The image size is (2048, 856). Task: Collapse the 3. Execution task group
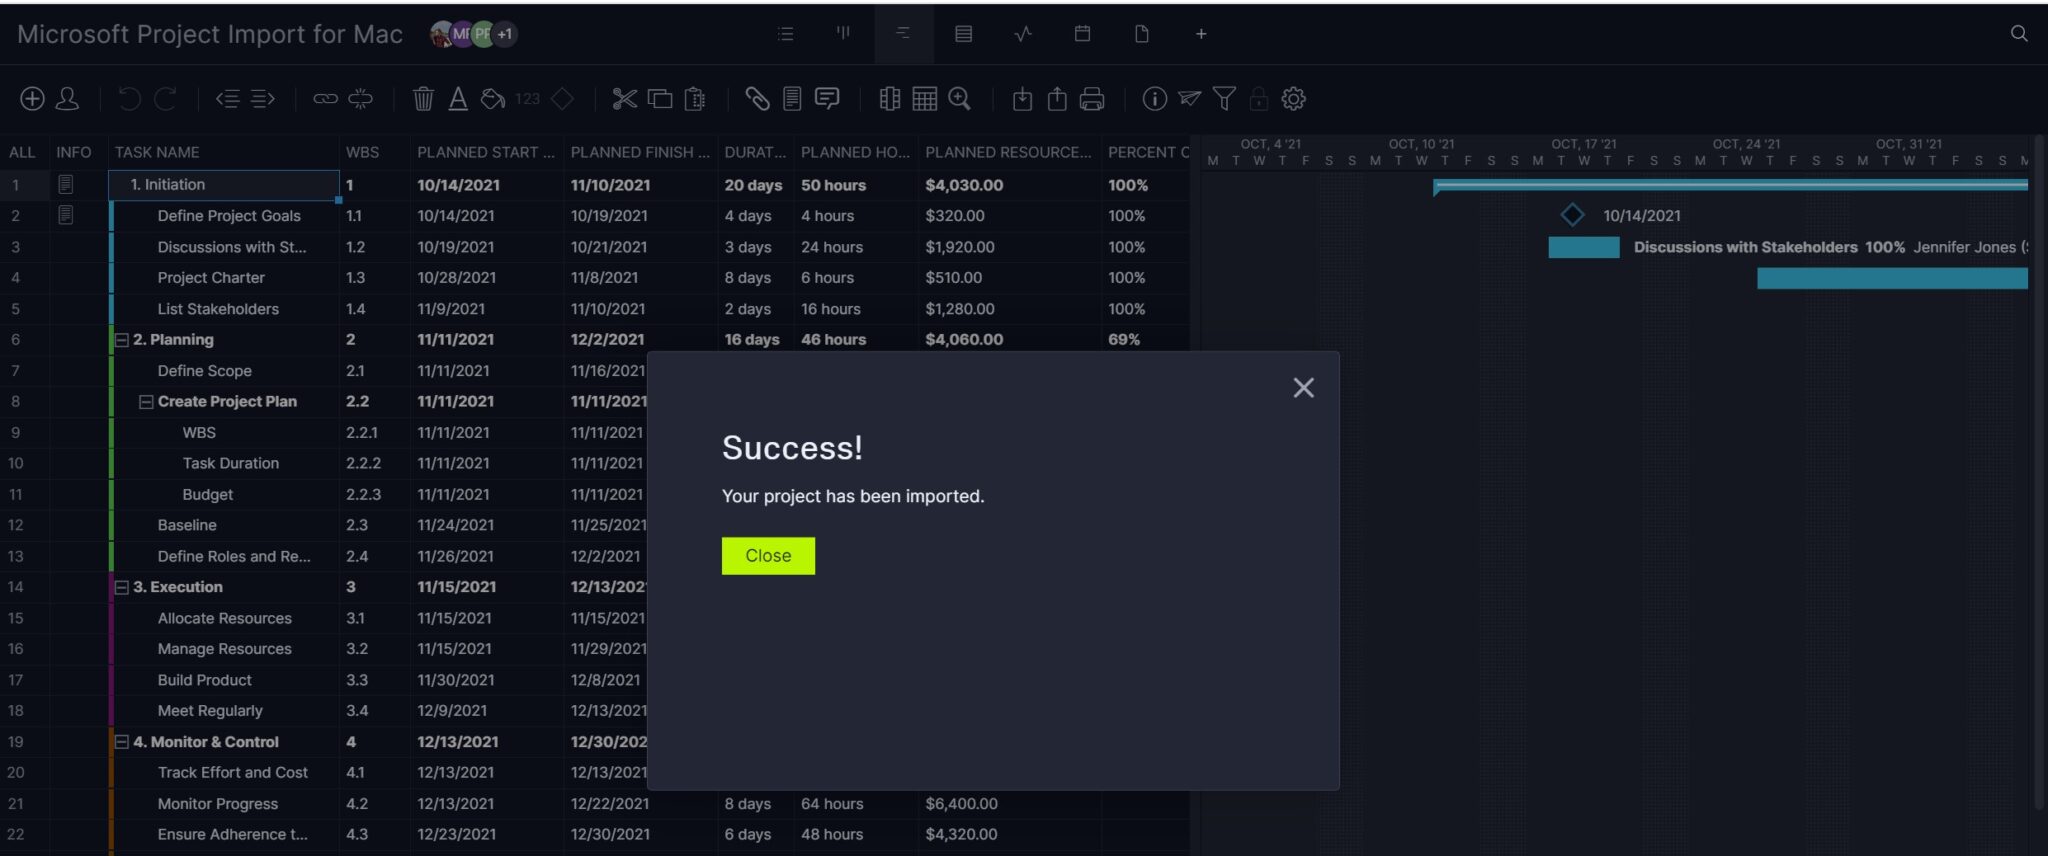click(x=122, y=588)
